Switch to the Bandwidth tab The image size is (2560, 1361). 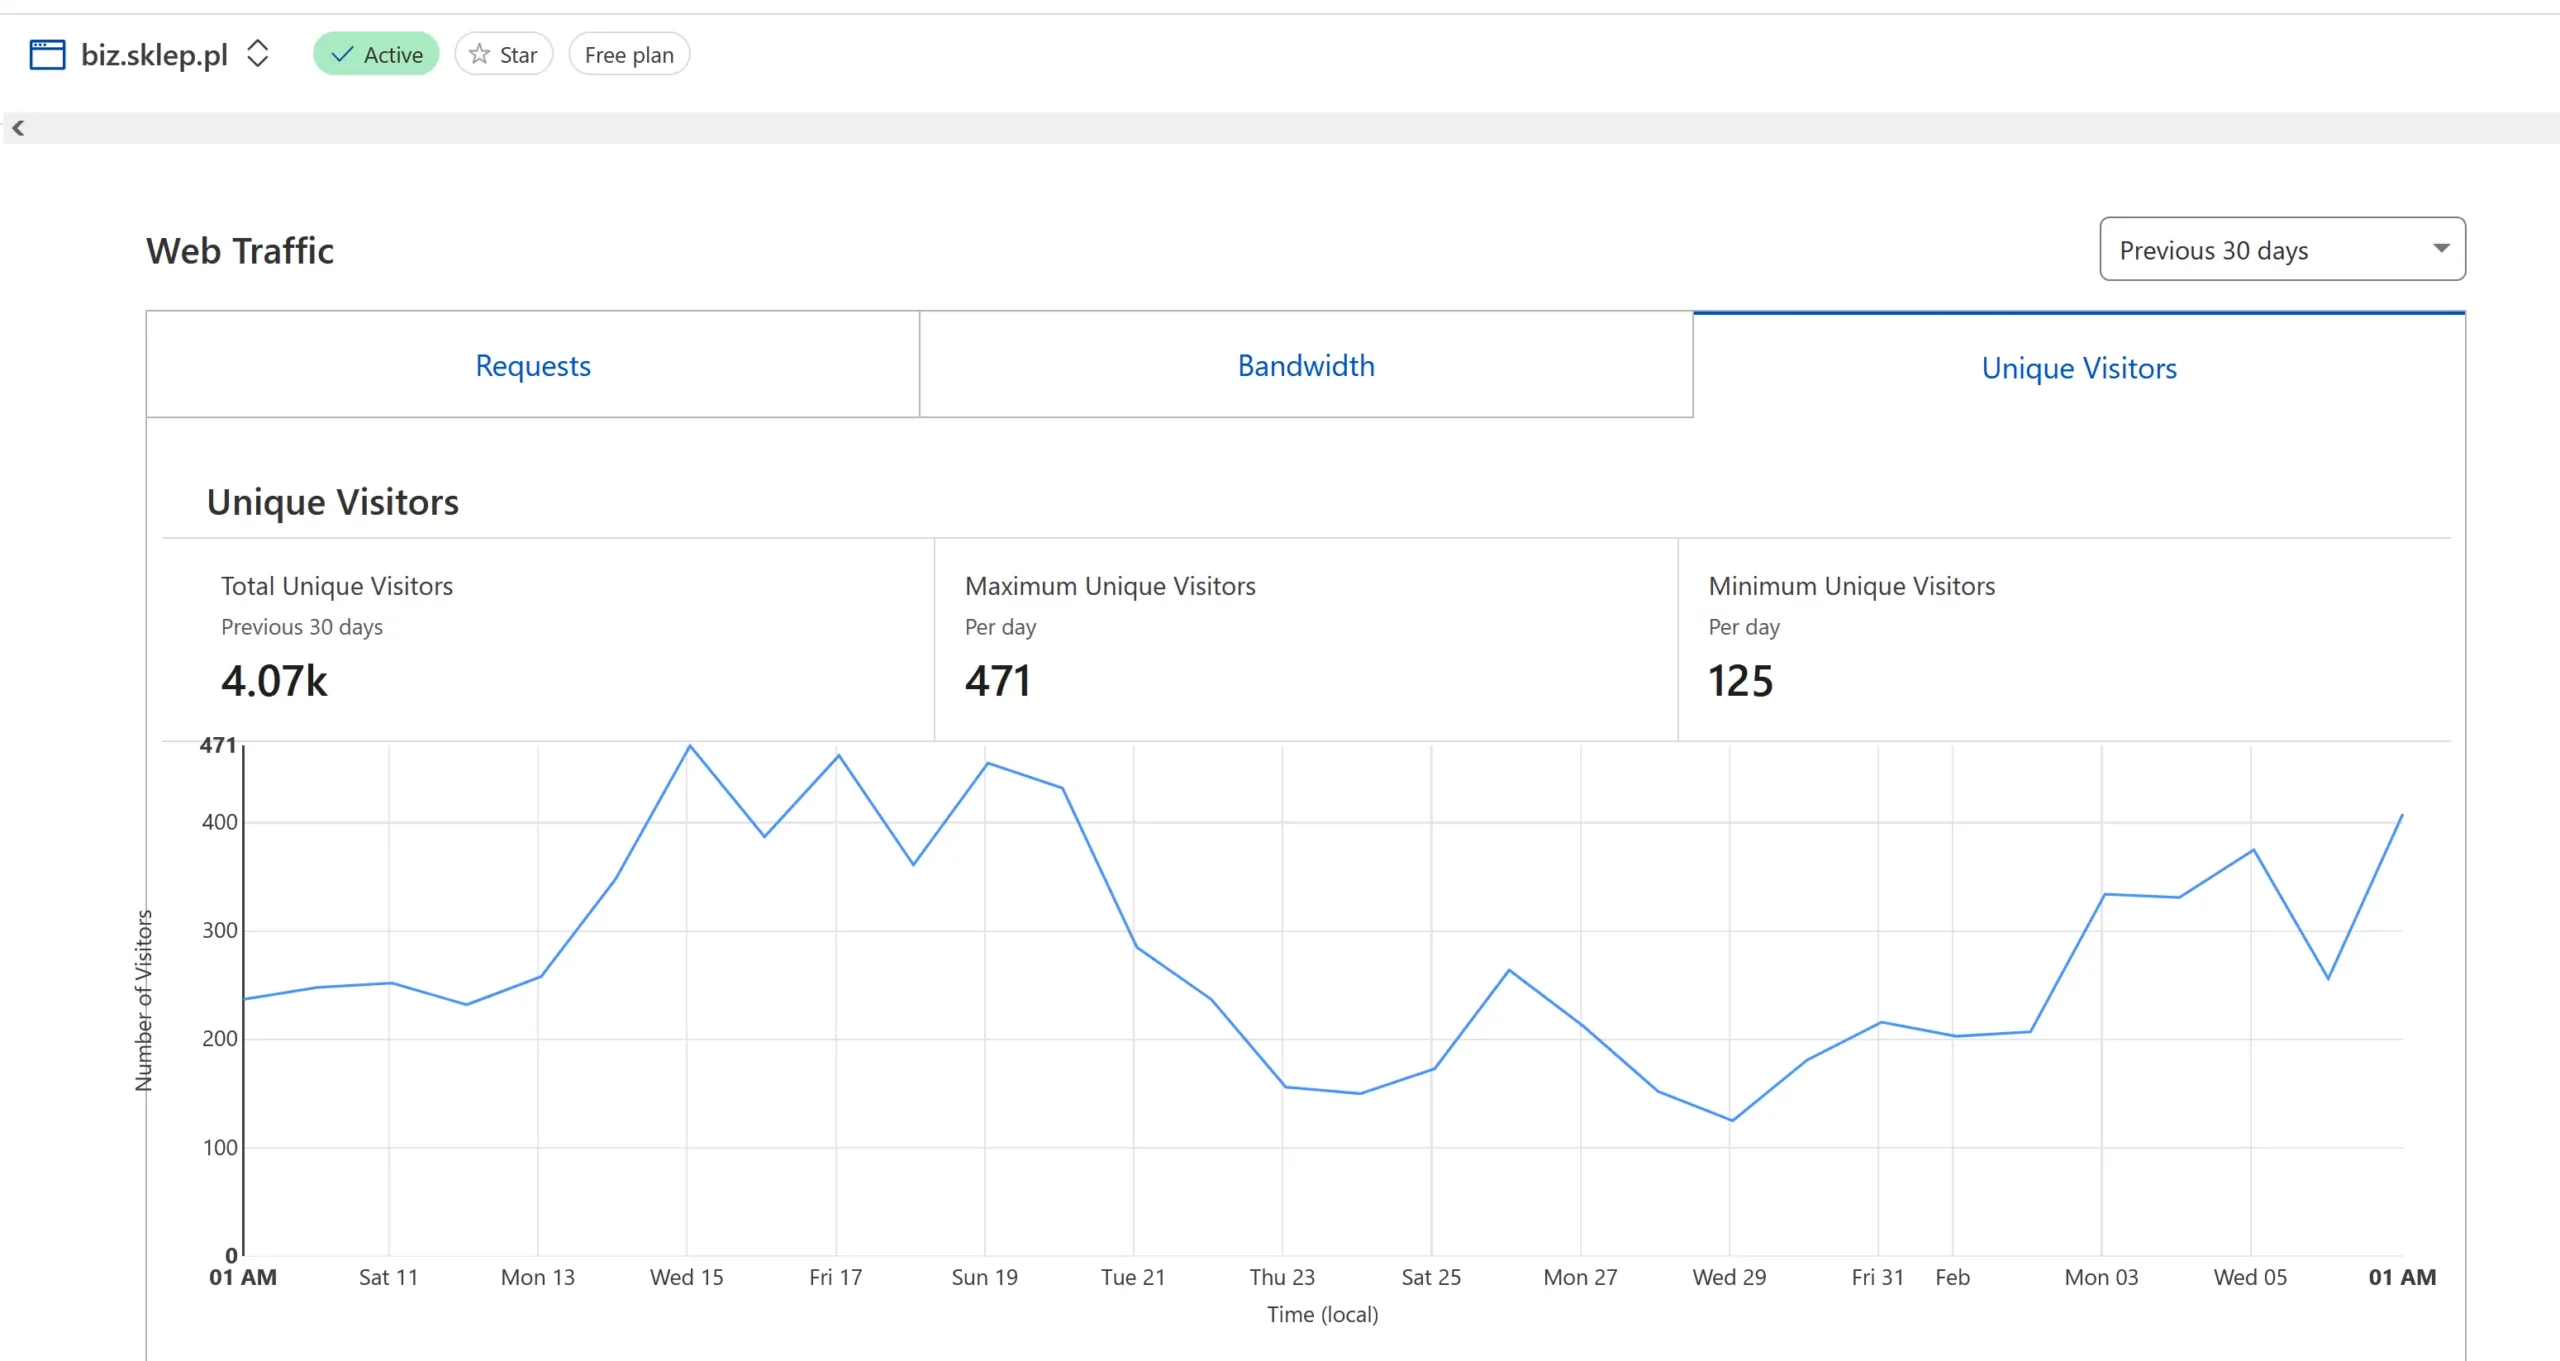tap(1305, 365)
